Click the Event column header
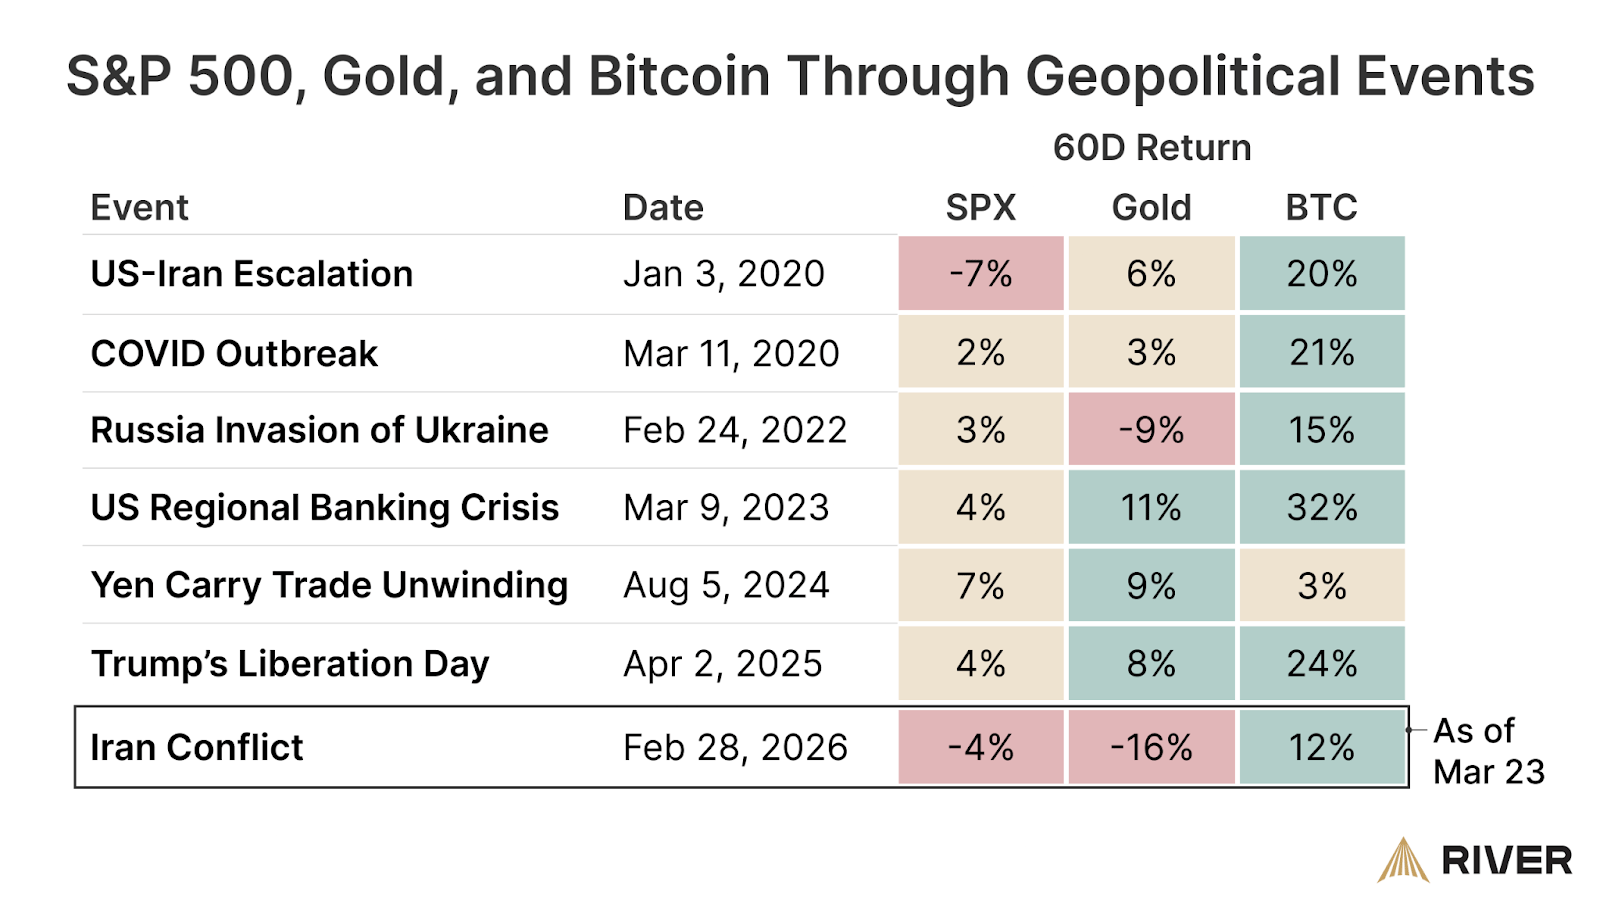The width and height of the screenshot is (1600, 900). (139, 207)
